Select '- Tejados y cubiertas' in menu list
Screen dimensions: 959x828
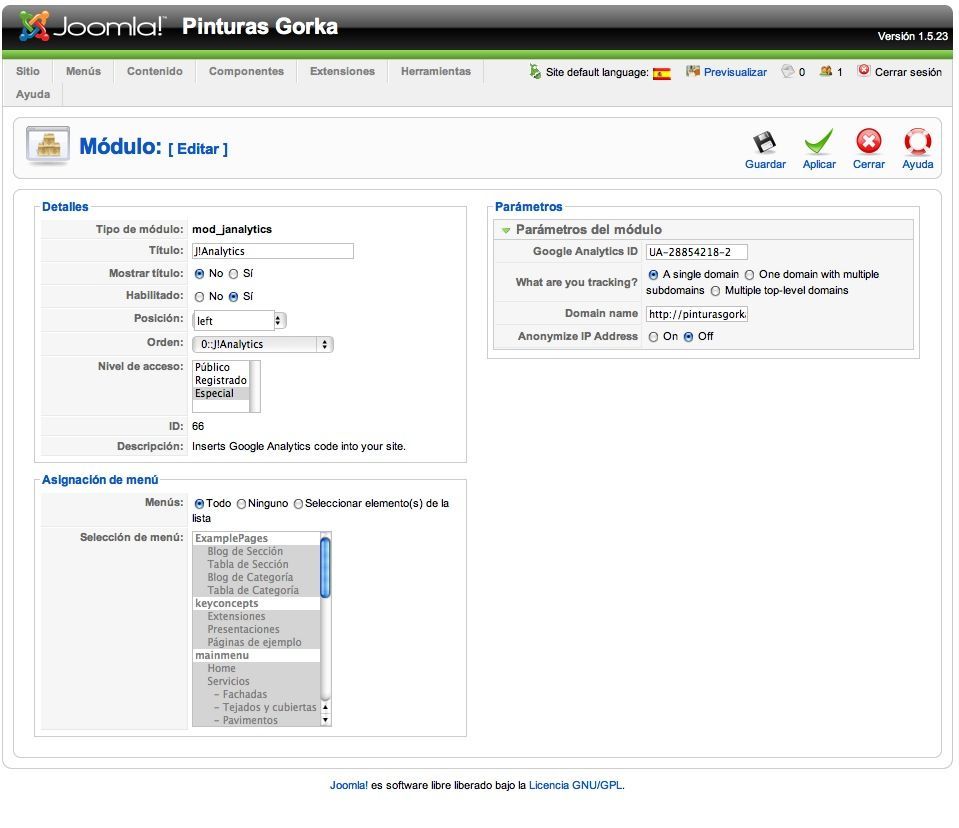(256, 708)
